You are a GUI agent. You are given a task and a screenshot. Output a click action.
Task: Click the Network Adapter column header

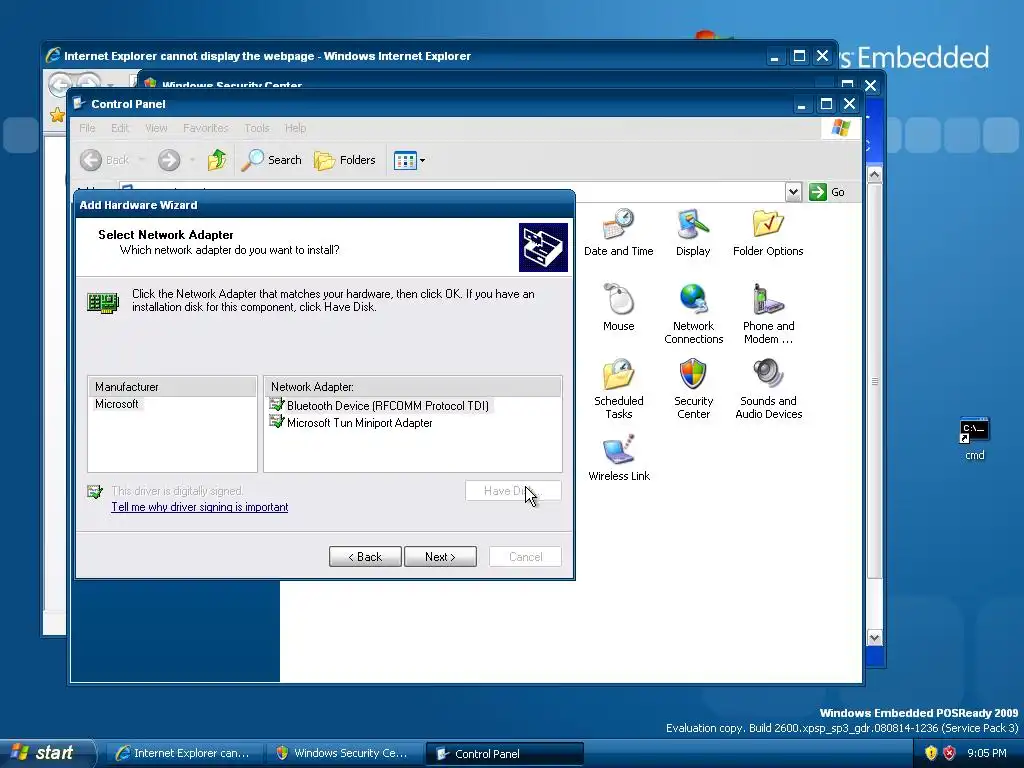[x=413, y=387]
